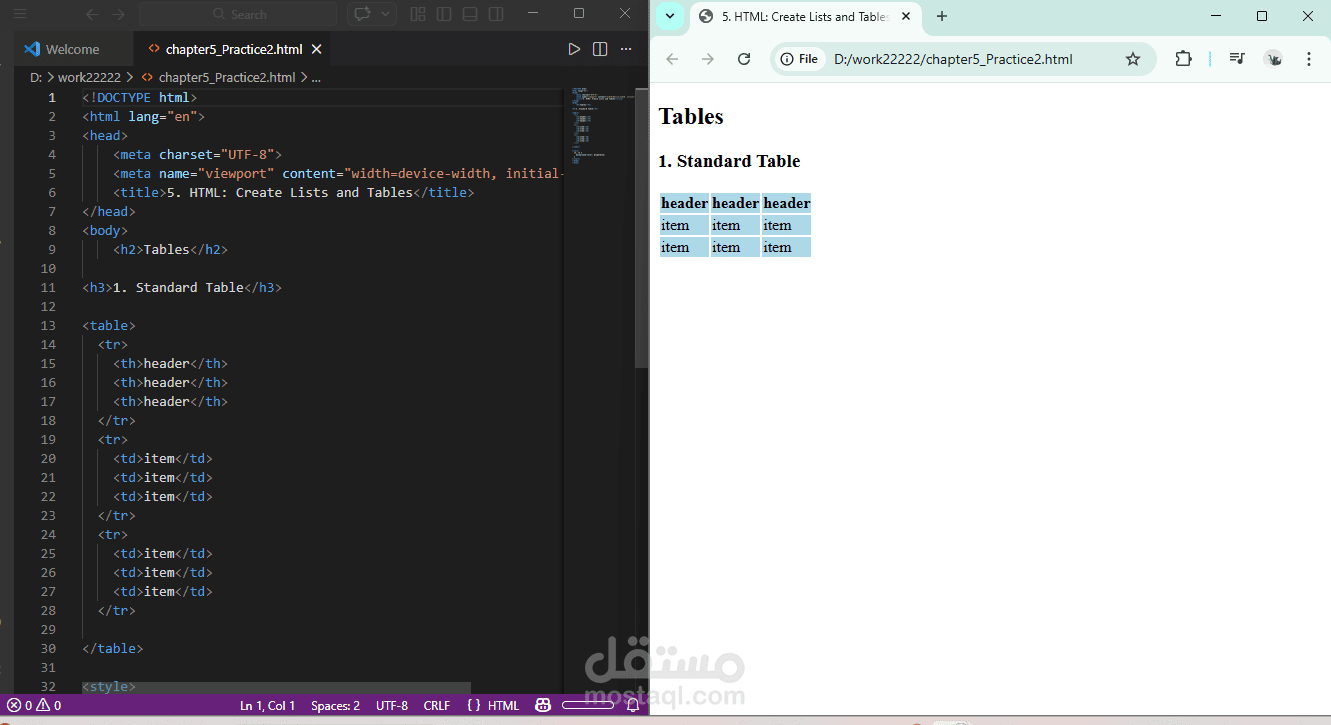Select the D: breadcrumb segment
The image size is (1331, 725).
36,77
